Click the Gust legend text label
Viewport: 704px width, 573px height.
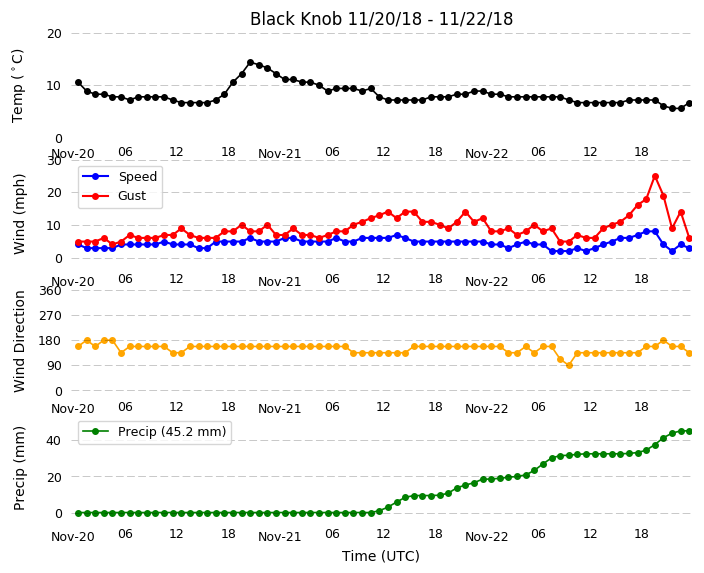point(132,196)
